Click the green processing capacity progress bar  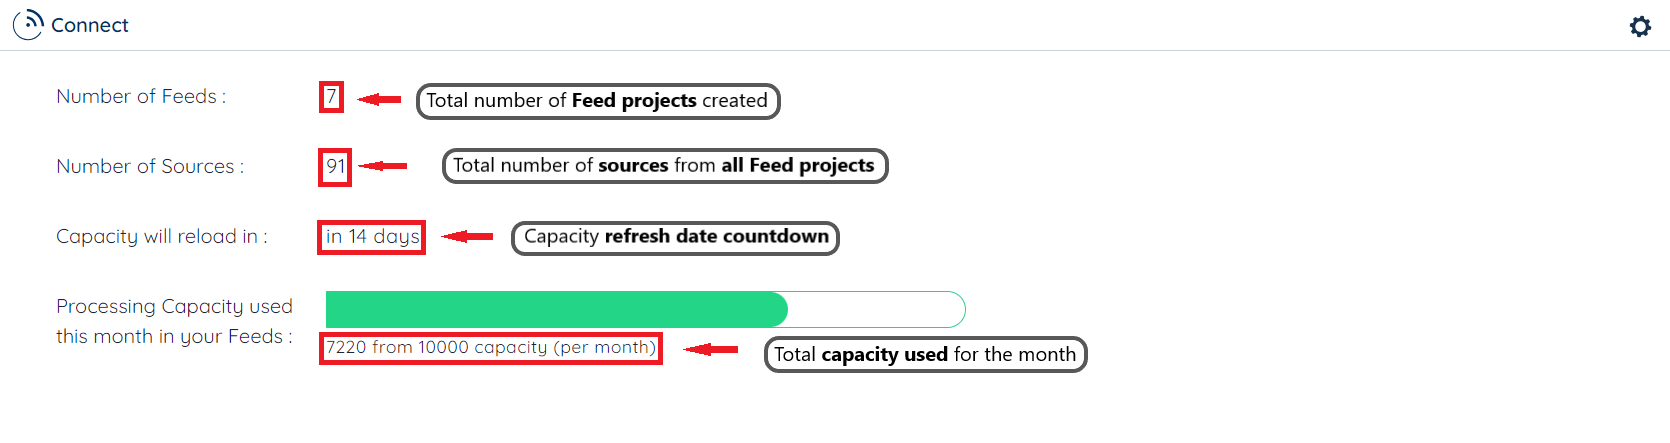(556, 309)
